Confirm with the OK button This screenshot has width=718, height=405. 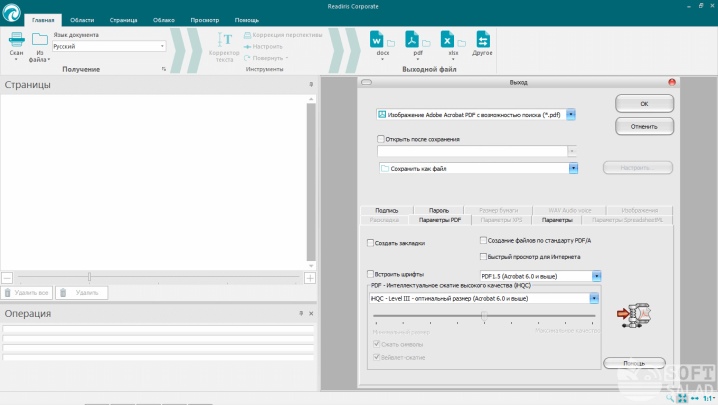[644, 104]
